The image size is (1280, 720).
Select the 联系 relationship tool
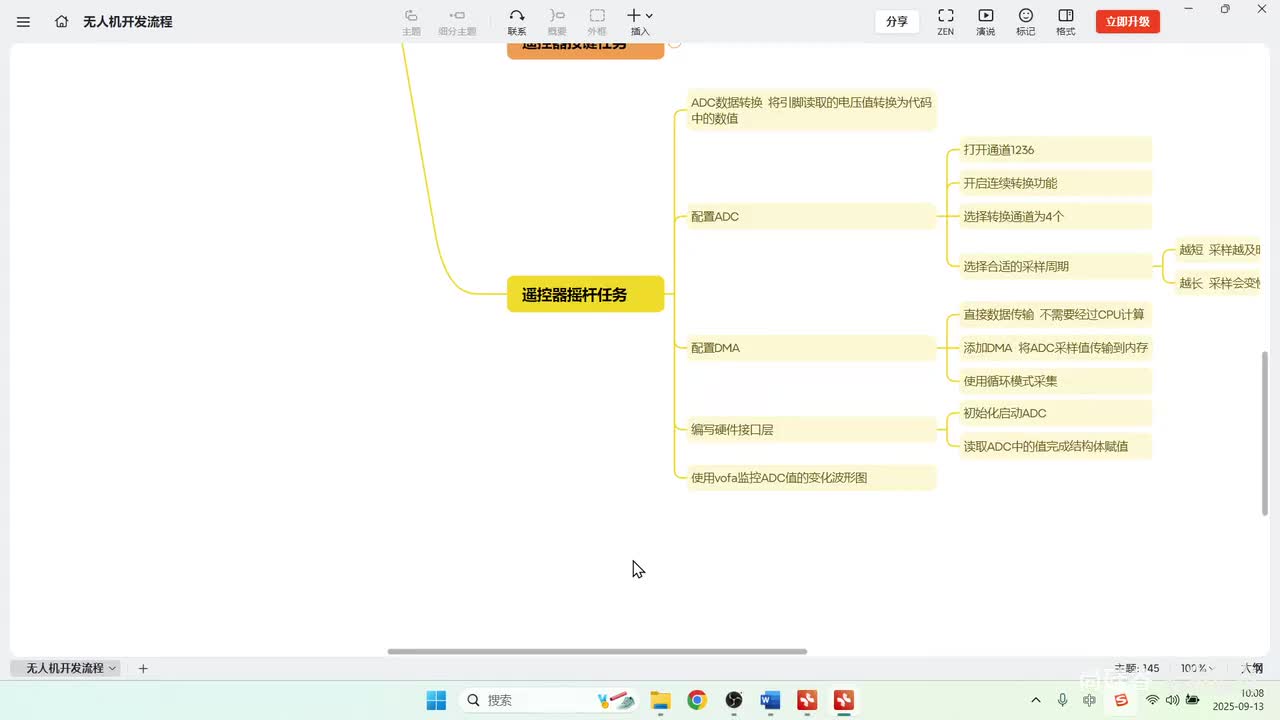517,22
